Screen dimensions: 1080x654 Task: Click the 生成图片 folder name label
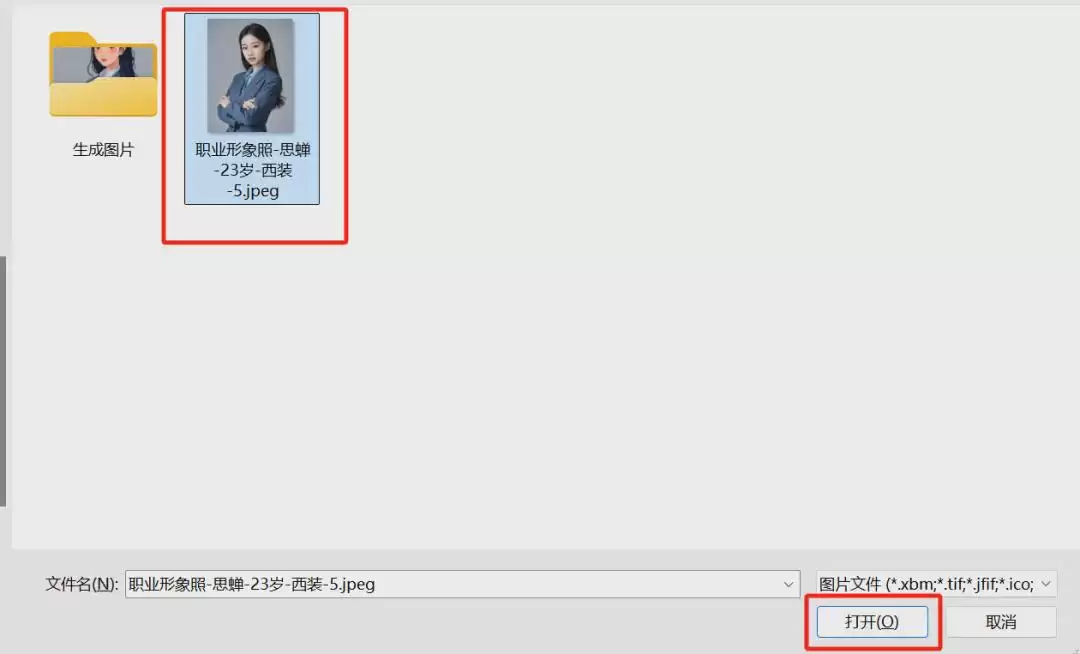pyautogui.click(x=103, y=149)
